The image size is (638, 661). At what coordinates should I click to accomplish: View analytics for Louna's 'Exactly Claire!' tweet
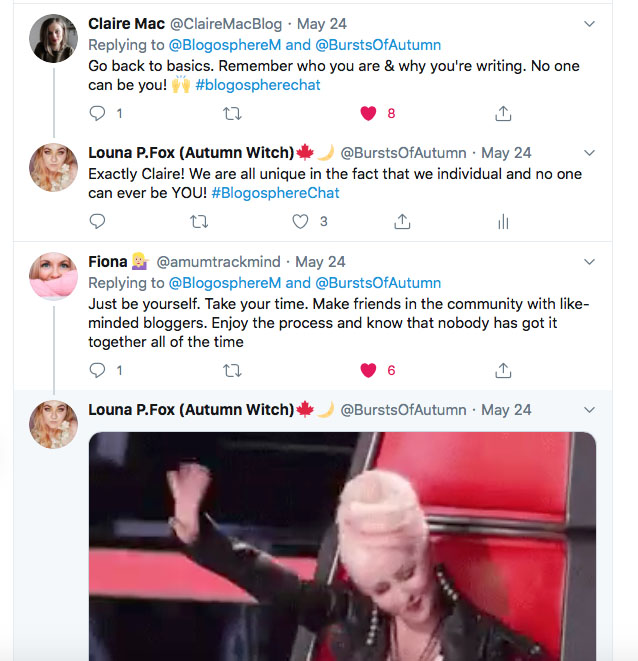(x=503, y=221)
